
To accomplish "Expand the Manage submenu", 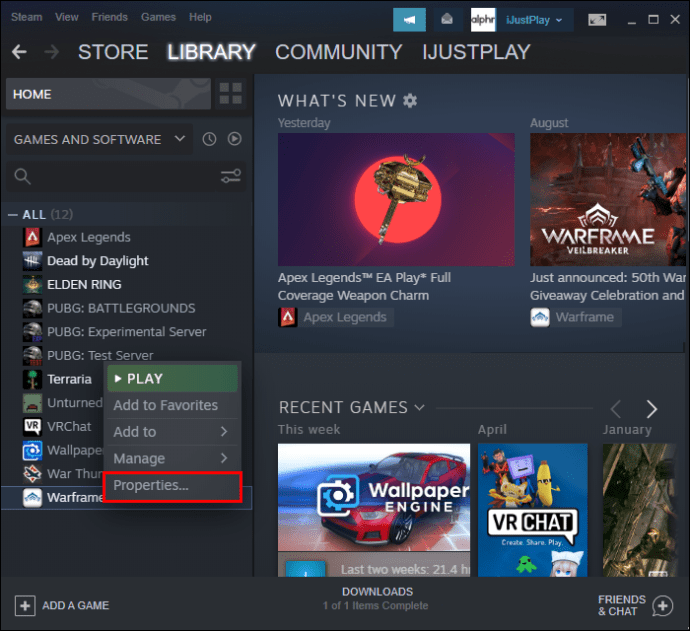I will 172,459.
